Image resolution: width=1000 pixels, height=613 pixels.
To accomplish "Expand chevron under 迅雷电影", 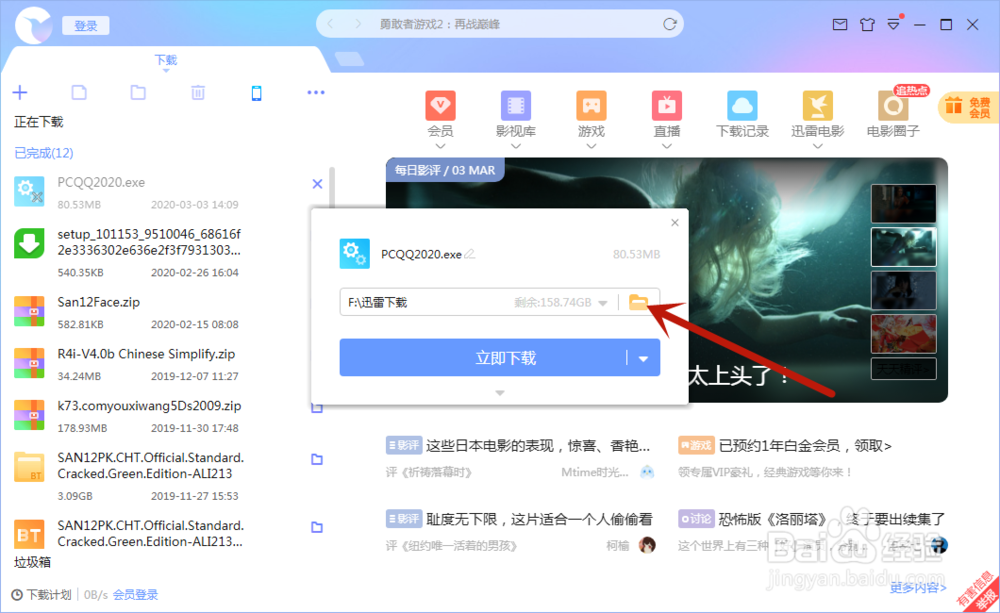I will 817,146.
